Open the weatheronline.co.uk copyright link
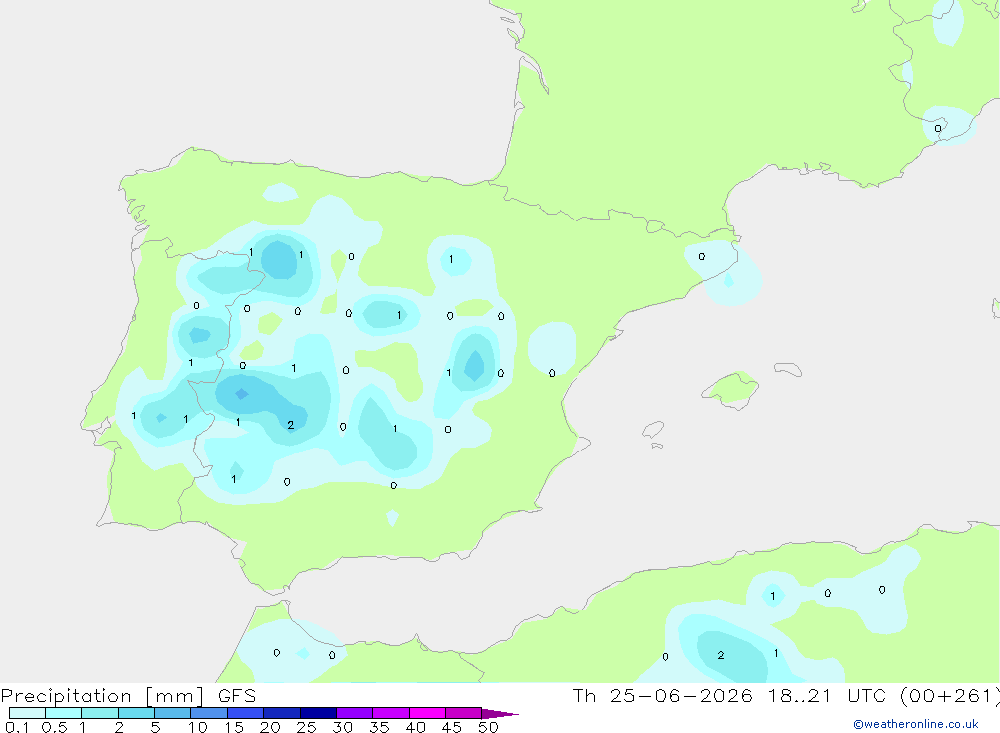The height and width of the screenshot is (733, 1000). pyautogui.click(x=916, y=724)
